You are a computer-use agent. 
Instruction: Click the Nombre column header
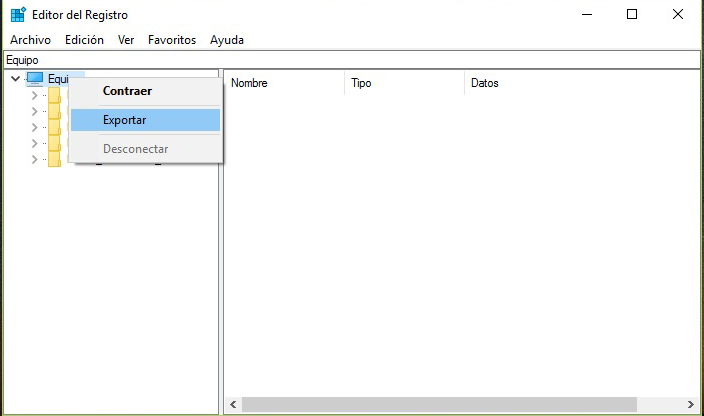click(249, 83)
